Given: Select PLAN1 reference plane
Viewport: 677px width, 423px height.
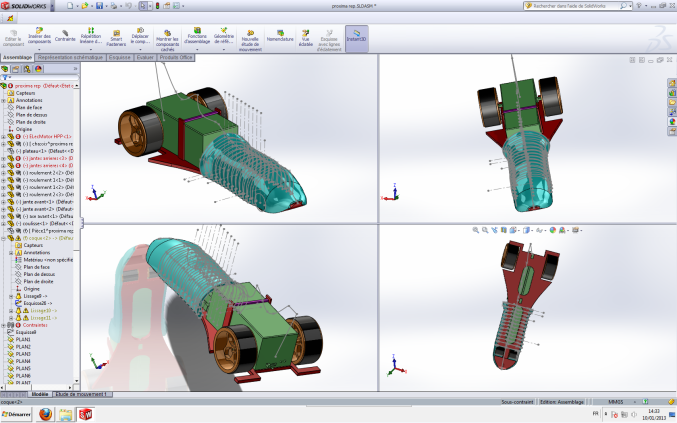Looking at the screenshot, I should (x=23, y=340).
